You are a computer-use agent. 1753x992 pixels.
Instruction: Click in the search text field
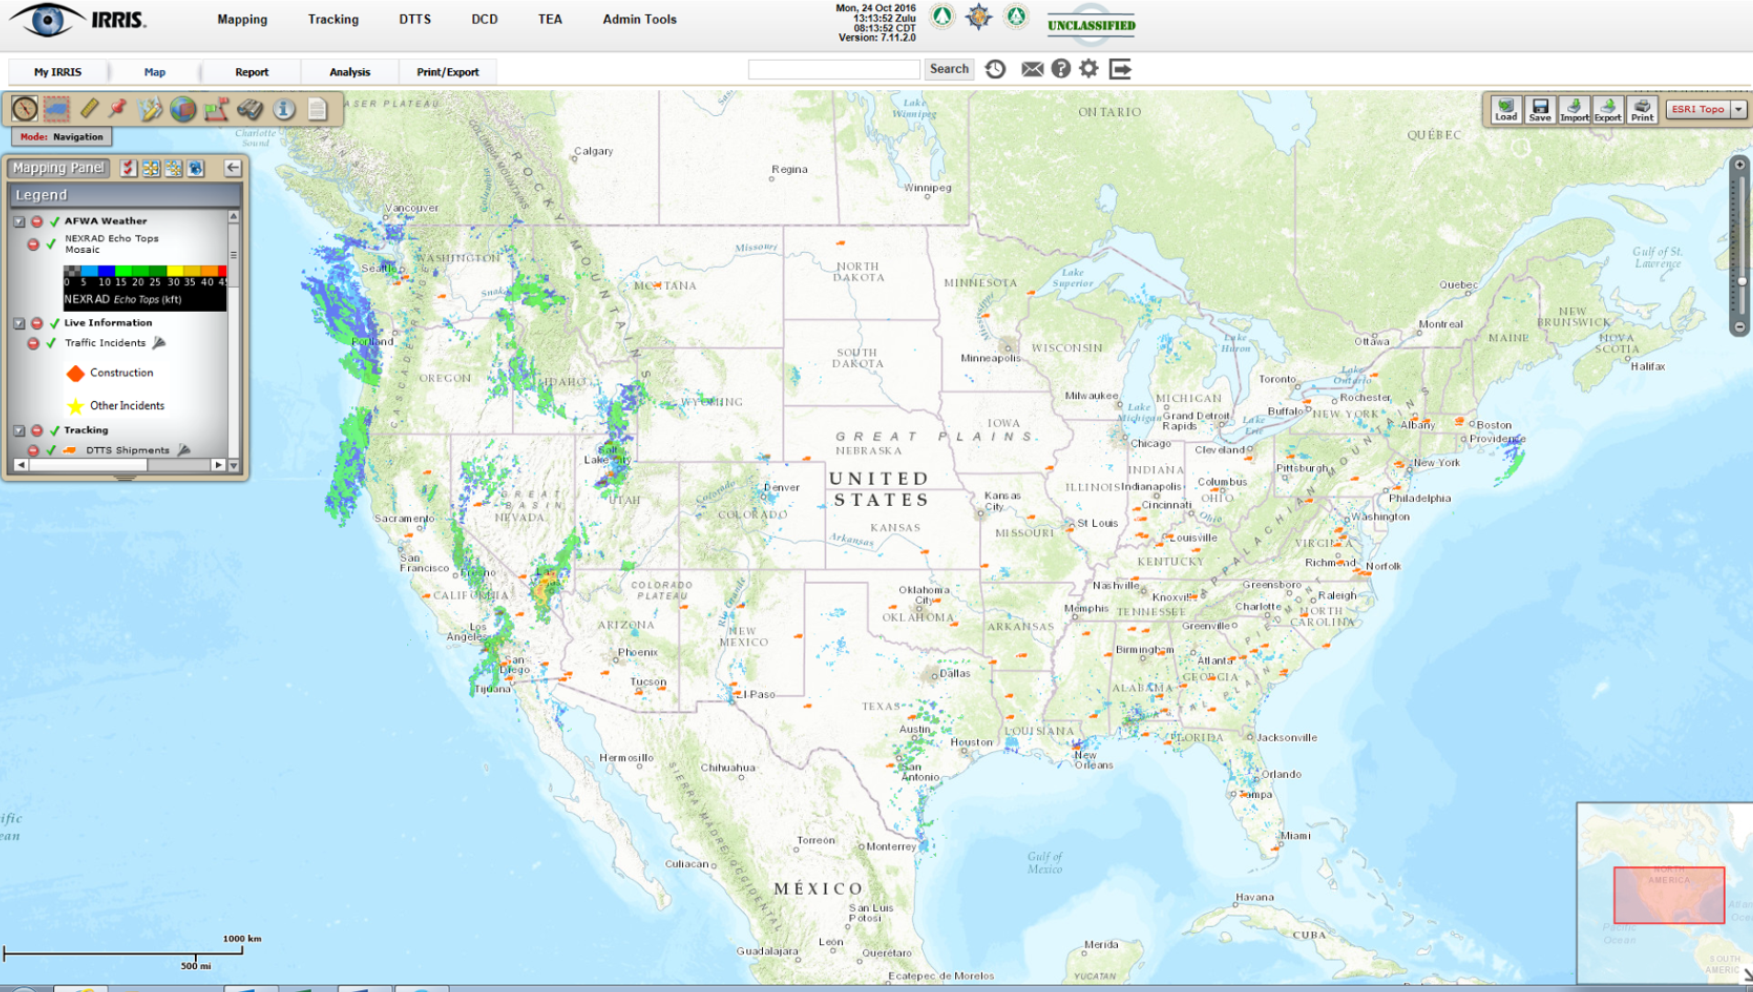tap(834, 69)
